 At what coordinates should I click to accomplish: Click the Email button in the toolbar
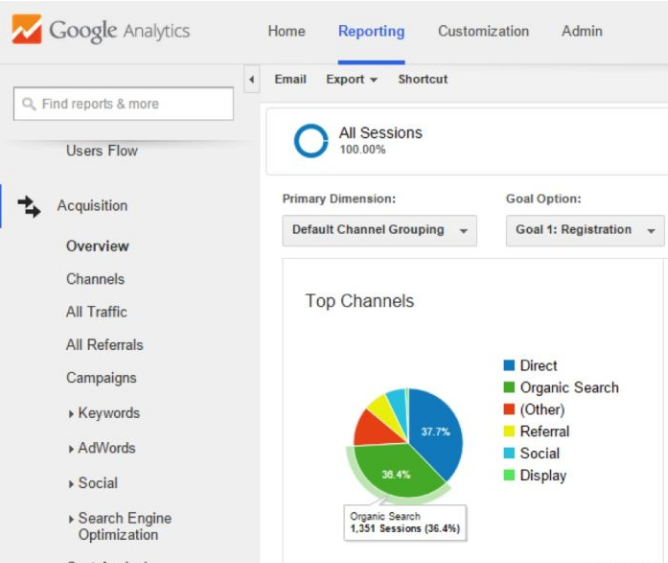(291, 79)
